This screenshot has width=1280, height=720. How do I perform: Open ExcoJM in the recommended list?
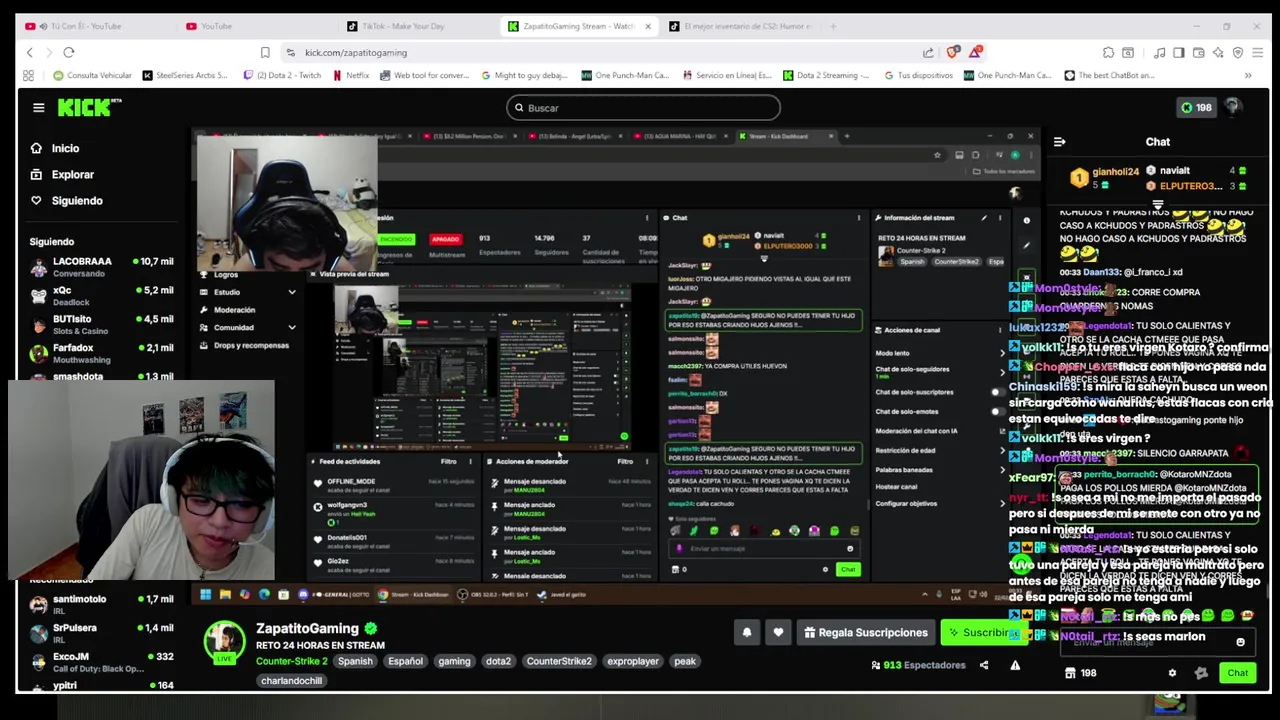click(x=100, y=662)
